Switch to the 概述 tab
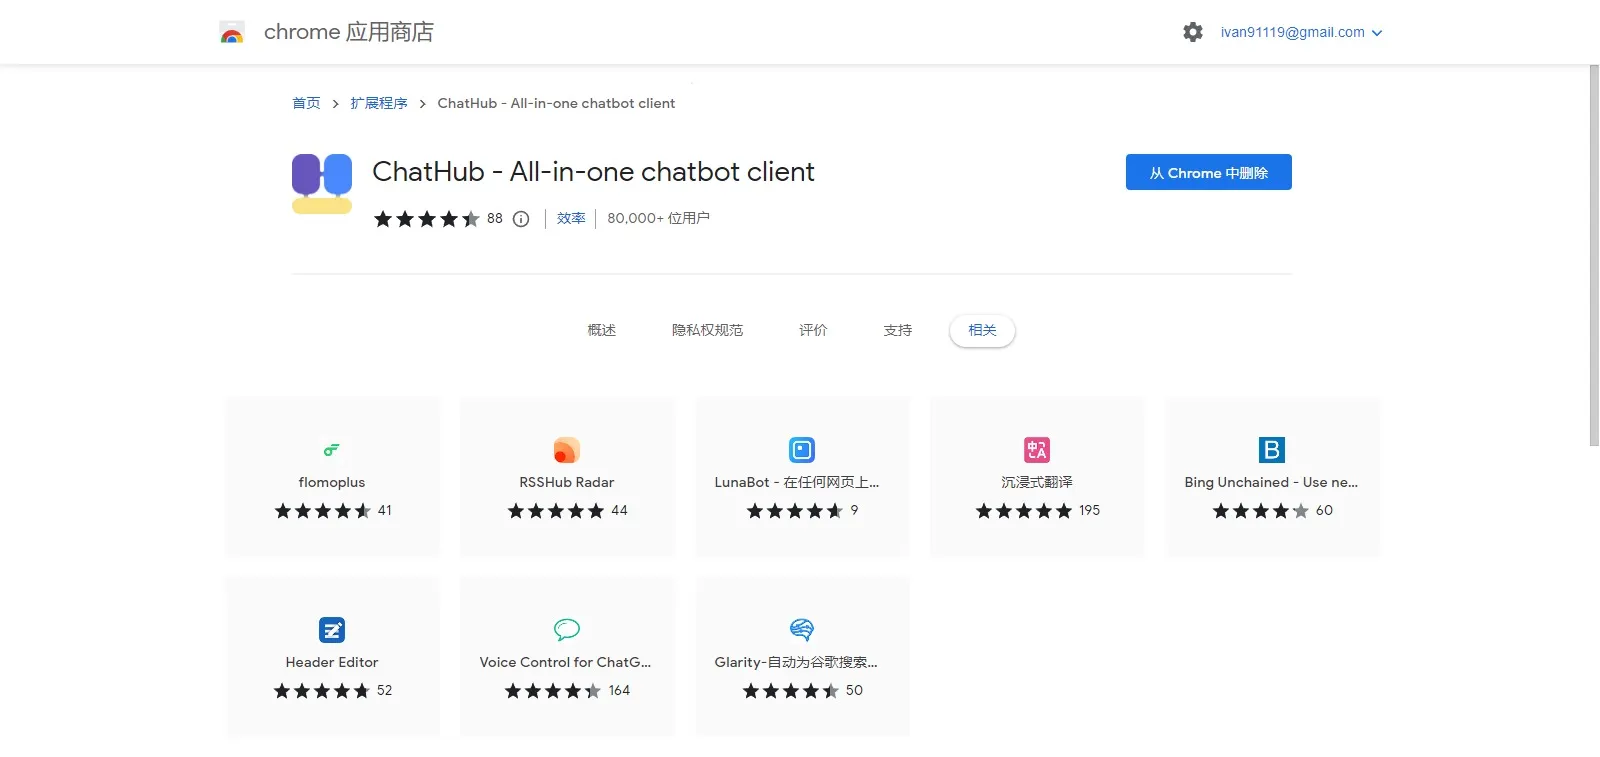Image resolution: width=1600 pixels, height=757 pixels. pos(602,330)
